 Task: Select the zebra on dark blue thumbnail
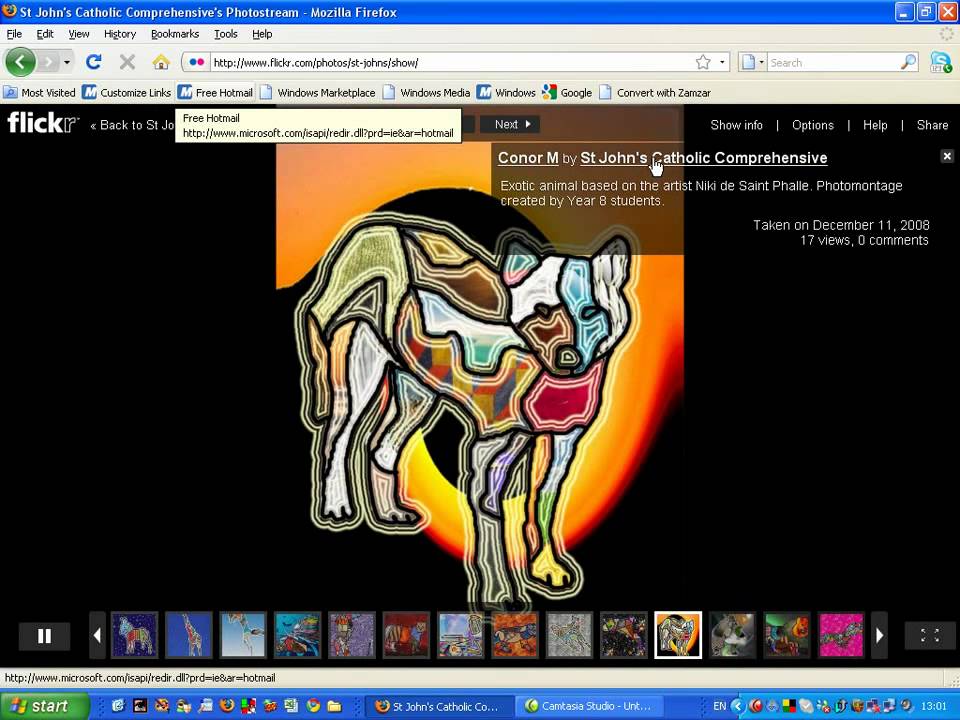click(x=135, y=635)
